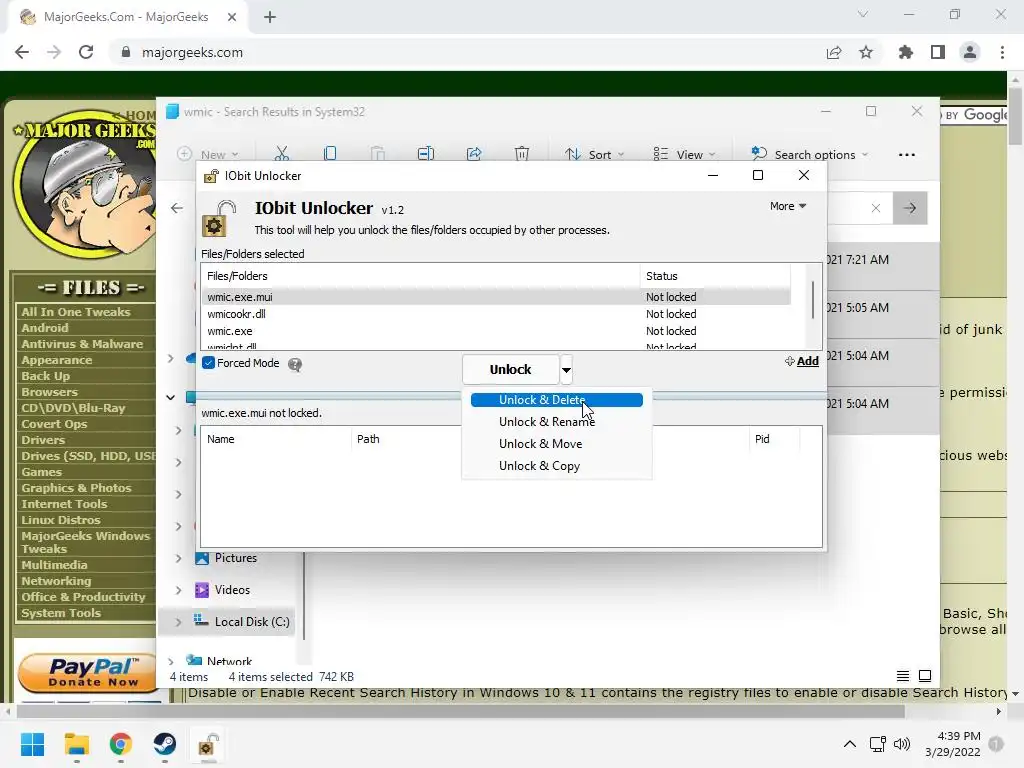Open File Explorer from taskbar

pyautogui.click(x=76, y=744)
